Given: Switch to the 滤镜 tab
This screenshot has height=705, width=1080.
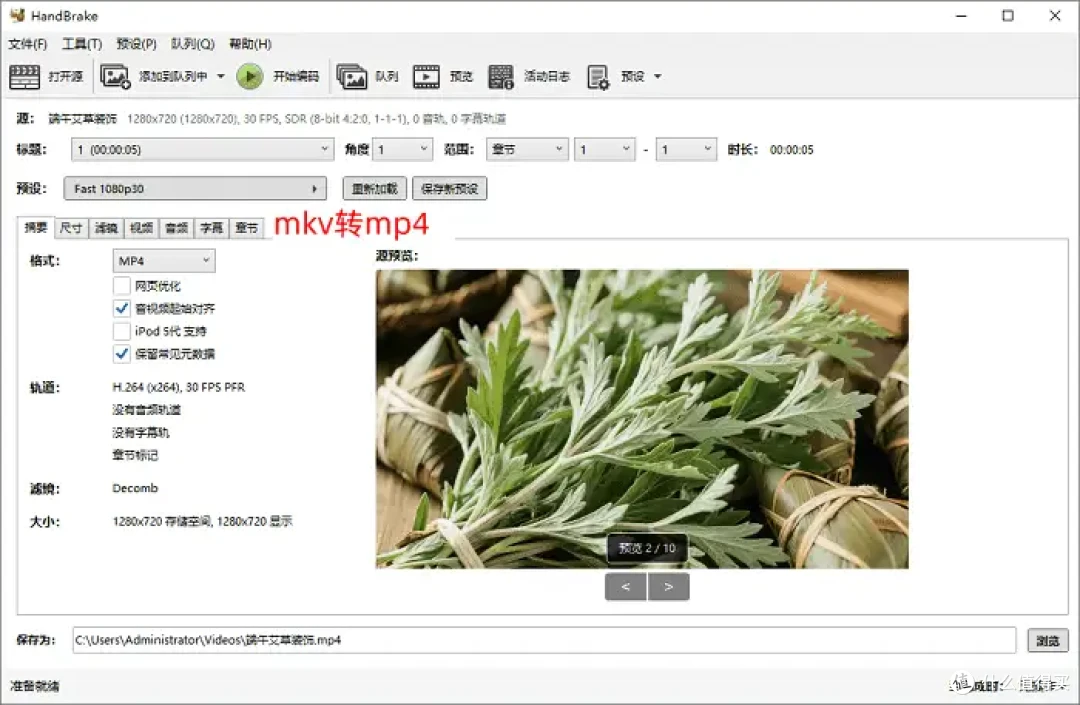Looking at the screenshot, I should click(106, 228).
